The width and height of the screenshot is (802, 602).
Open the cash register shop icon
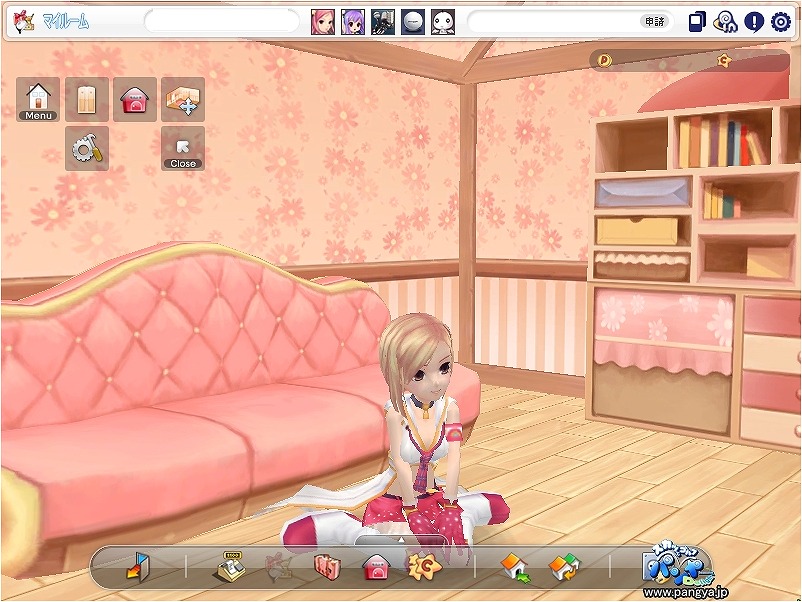(x=229, y=567)
